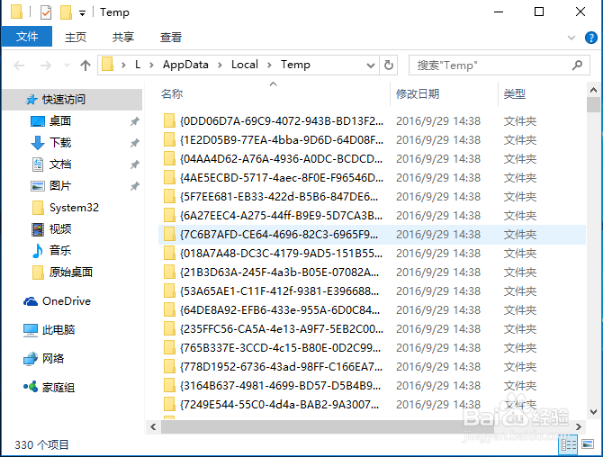Click the Properties checkmark icon in title bar
The image size is (603, 457).
(45, 13)
